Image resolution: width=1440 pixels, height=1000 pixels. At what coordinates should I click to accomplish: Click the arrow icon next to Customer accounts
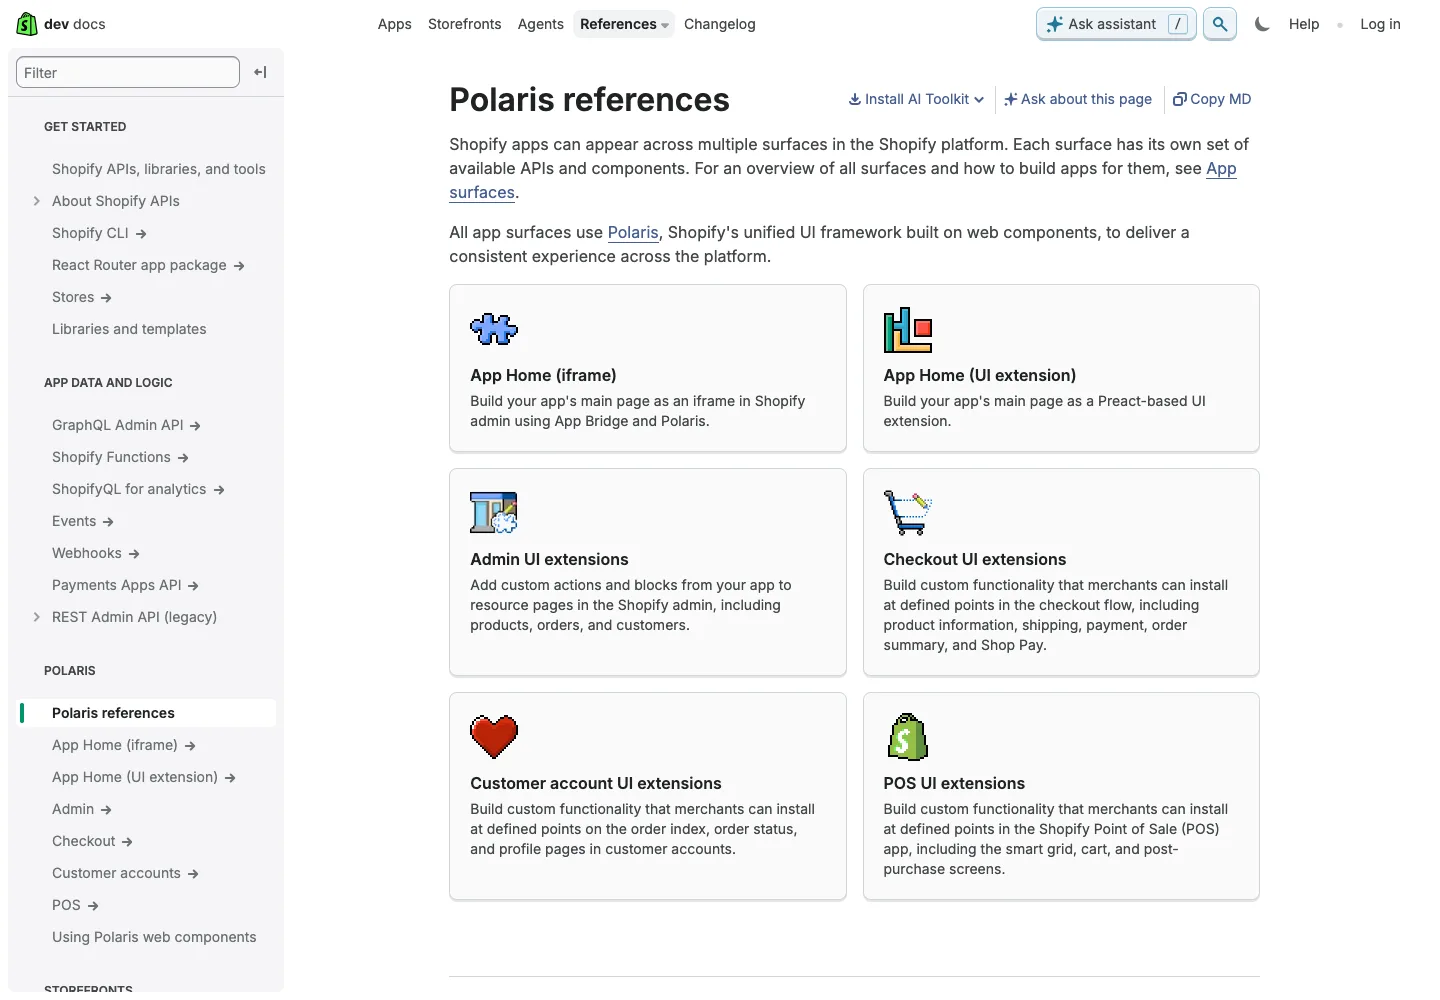click(x=193, y=874)
